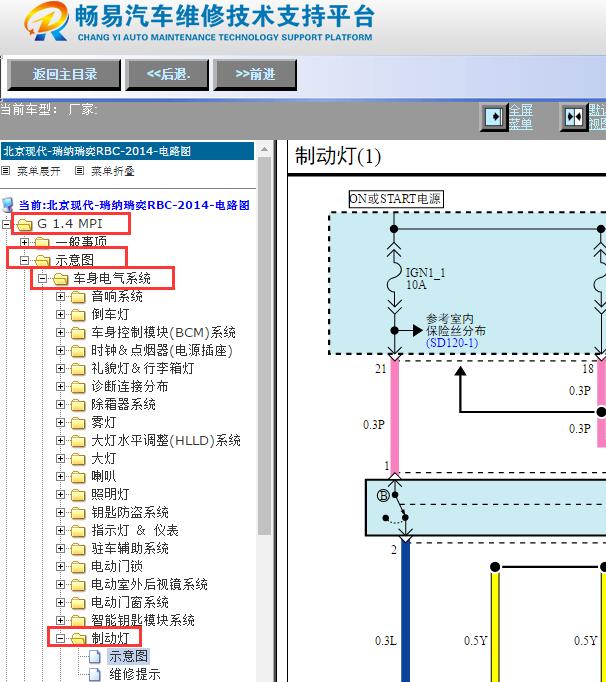The image size is (606, 682).
Task: Click the 返回主目录 button
Action: [x=64, y=75]
